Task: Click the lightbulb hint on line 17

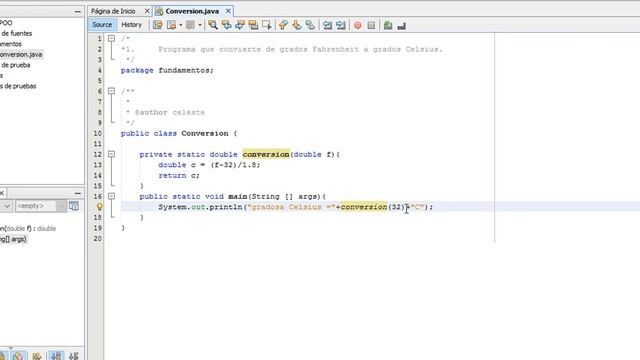Action: point(99,207)
